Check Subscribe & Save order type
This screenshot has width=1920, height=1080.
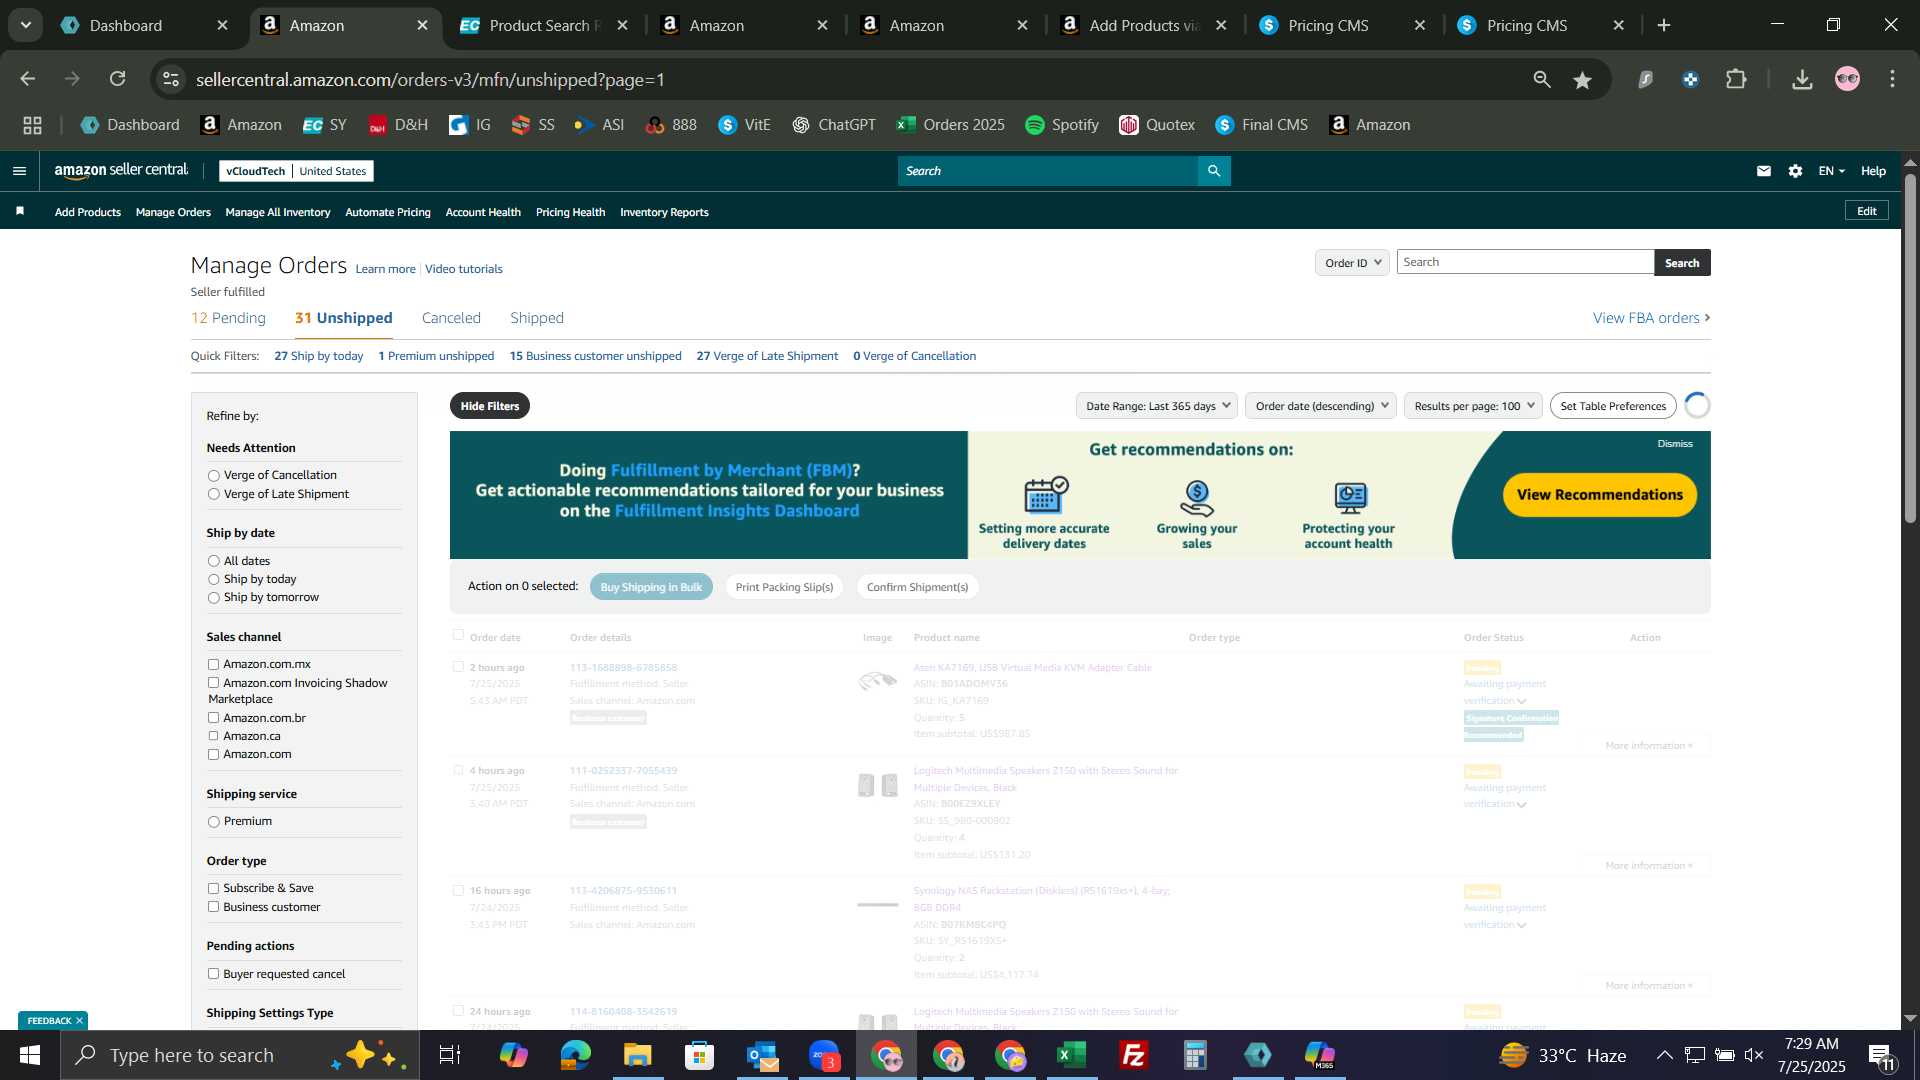point(213,889)
